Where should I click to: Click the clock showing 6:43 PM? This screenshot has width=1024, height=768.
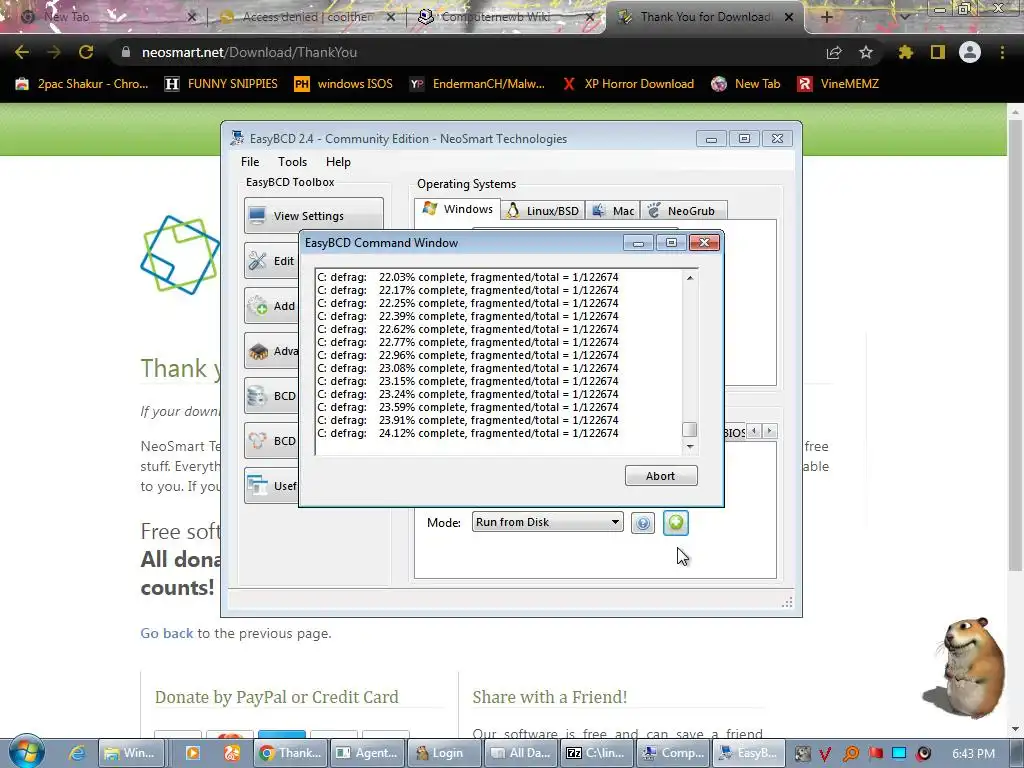click(x=974, y=753)
